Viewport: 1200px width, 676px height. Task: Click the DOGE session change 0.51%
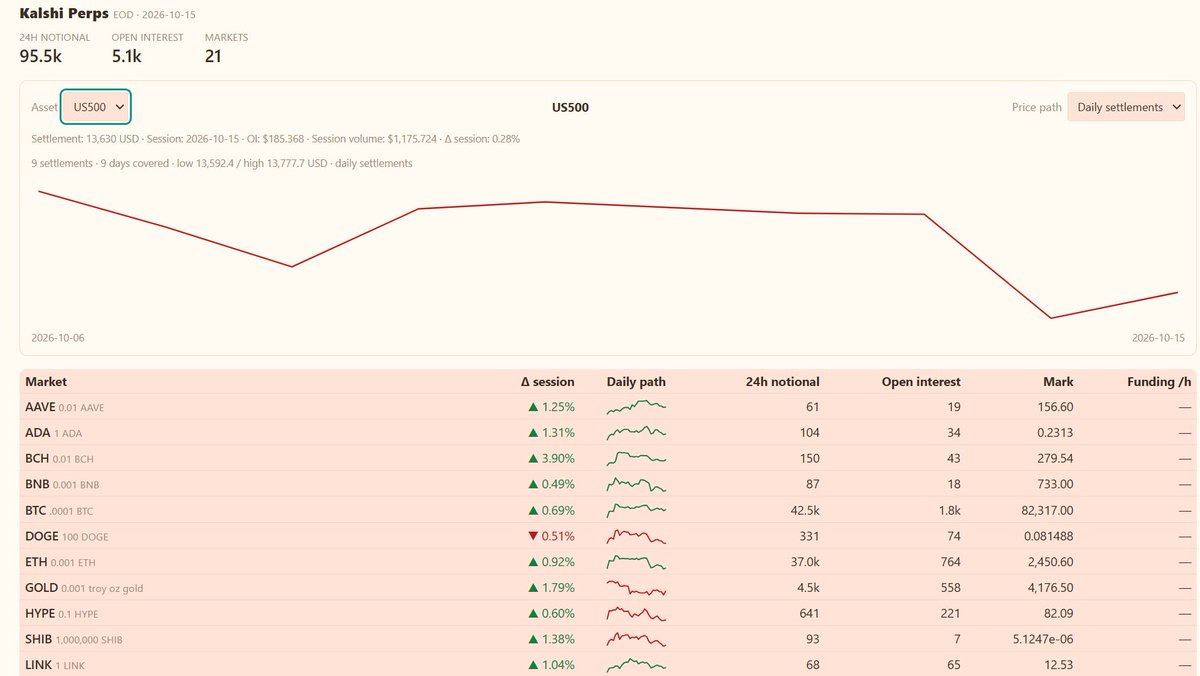[x=551, y=536]
